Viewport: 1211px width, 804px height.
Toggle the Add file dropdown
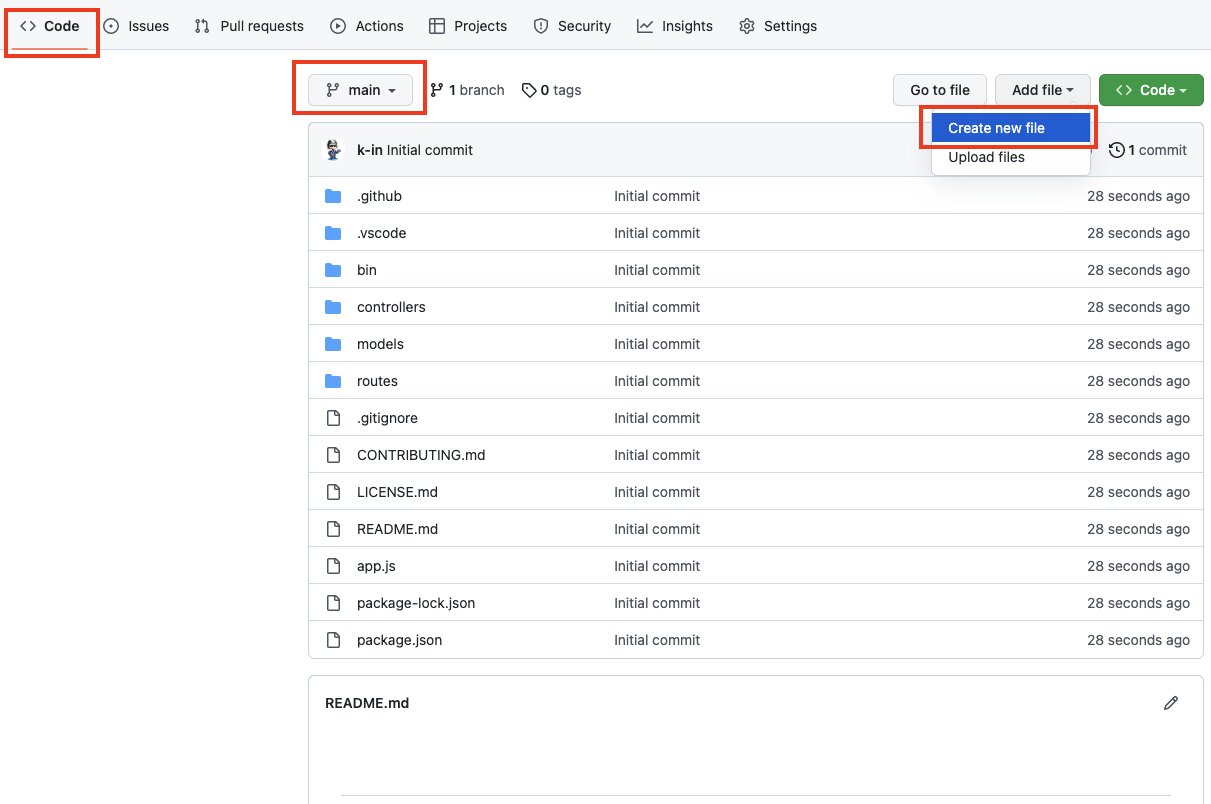[1043, 90]
